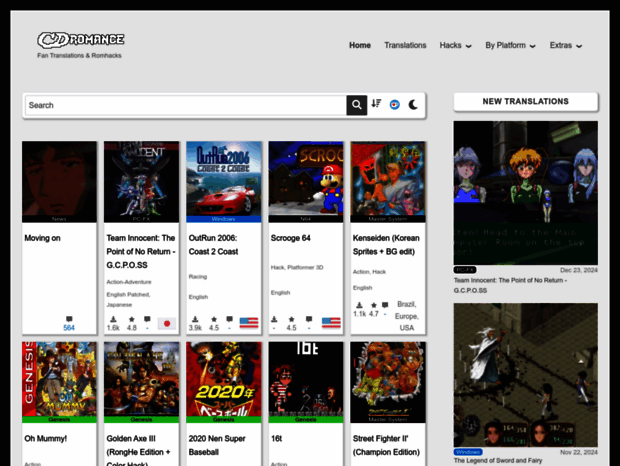This screenshot has height=466, width=620.
Task: Click download icon on Scrooge 64 card
Action: point(274,319)
